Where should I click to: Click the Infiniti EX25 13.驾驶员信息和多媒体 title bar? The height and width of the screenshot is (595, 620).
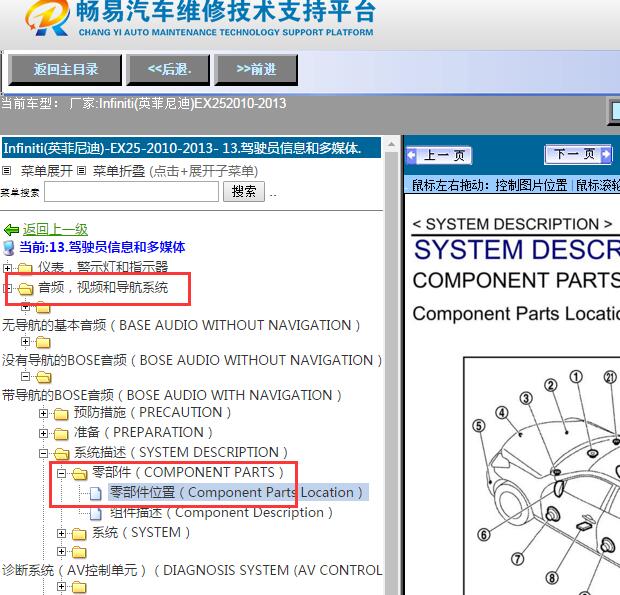pyautogui.click(x=191, y=148)
